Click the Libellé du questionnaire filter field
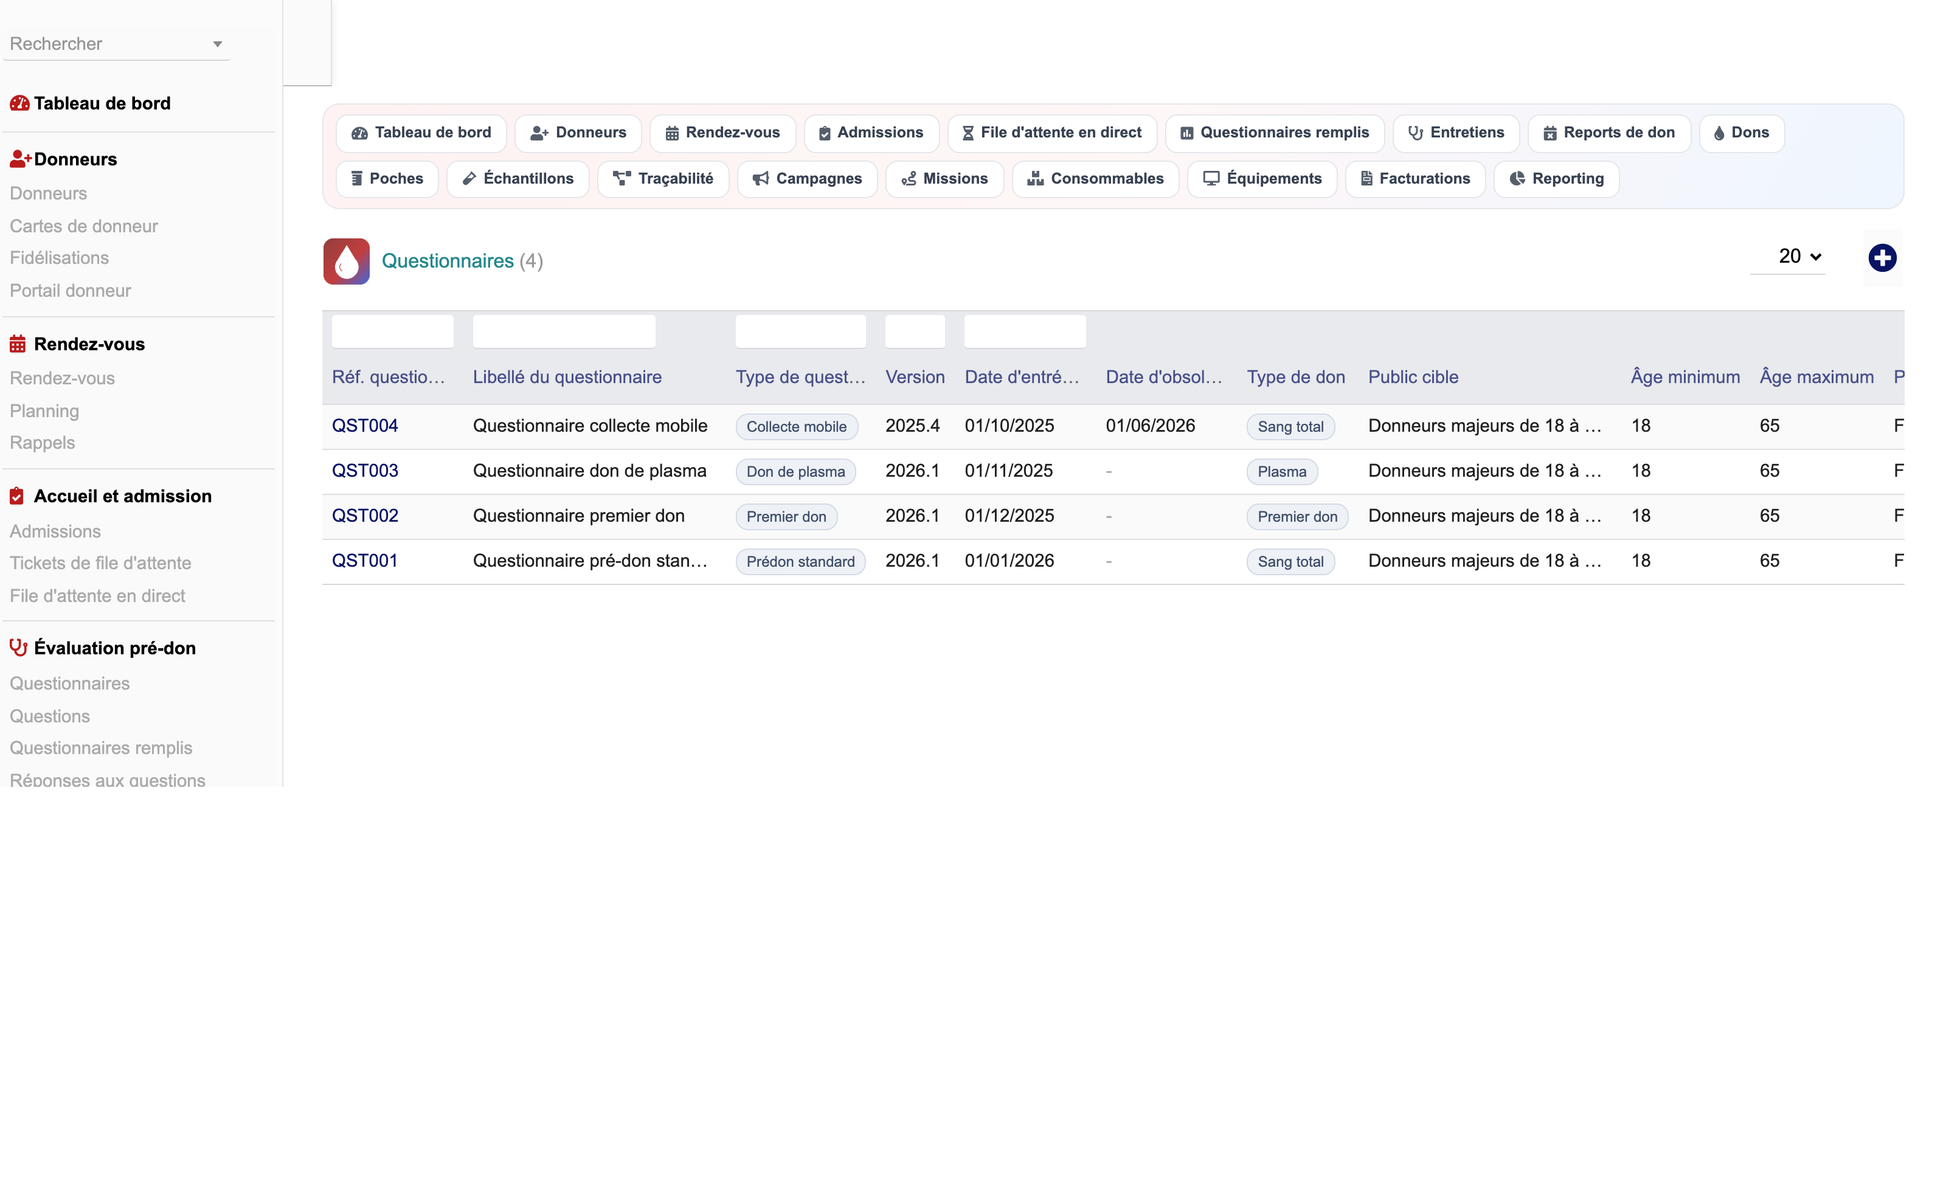 pyautogui.click(x=564, y=331)
